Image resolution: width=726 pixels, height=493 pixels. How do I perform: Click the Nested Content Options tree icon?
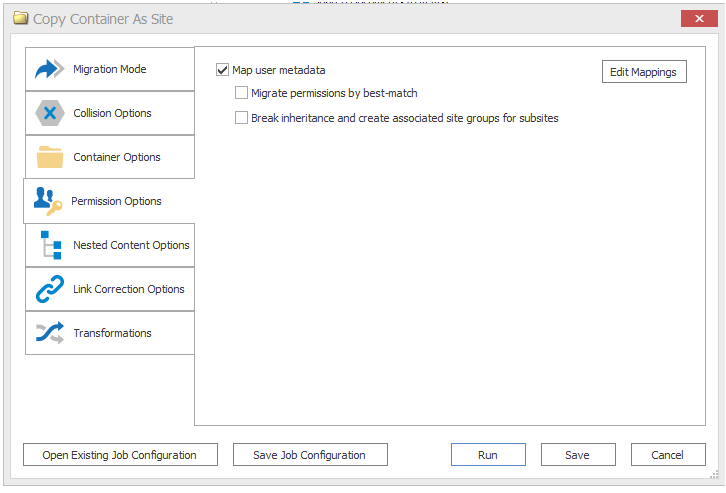tap(49, 245)
